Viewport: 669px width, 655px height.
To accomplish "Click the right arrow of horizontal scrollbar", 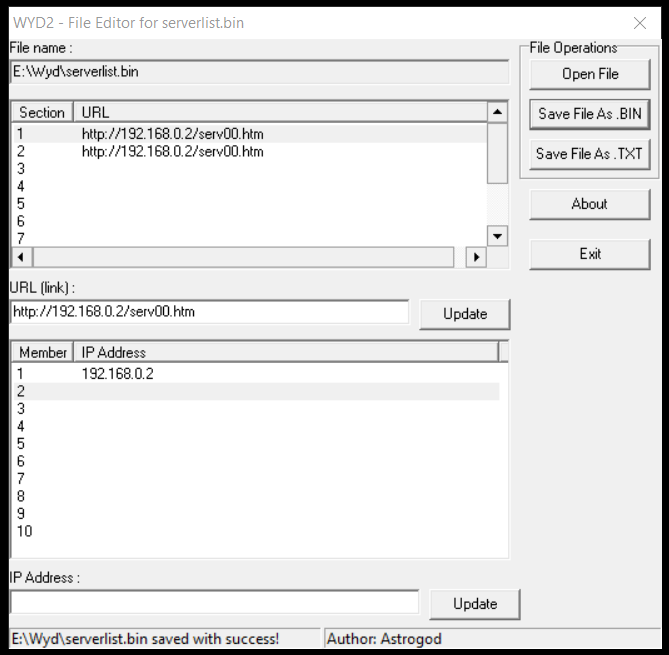I will [x=476, y=257].
